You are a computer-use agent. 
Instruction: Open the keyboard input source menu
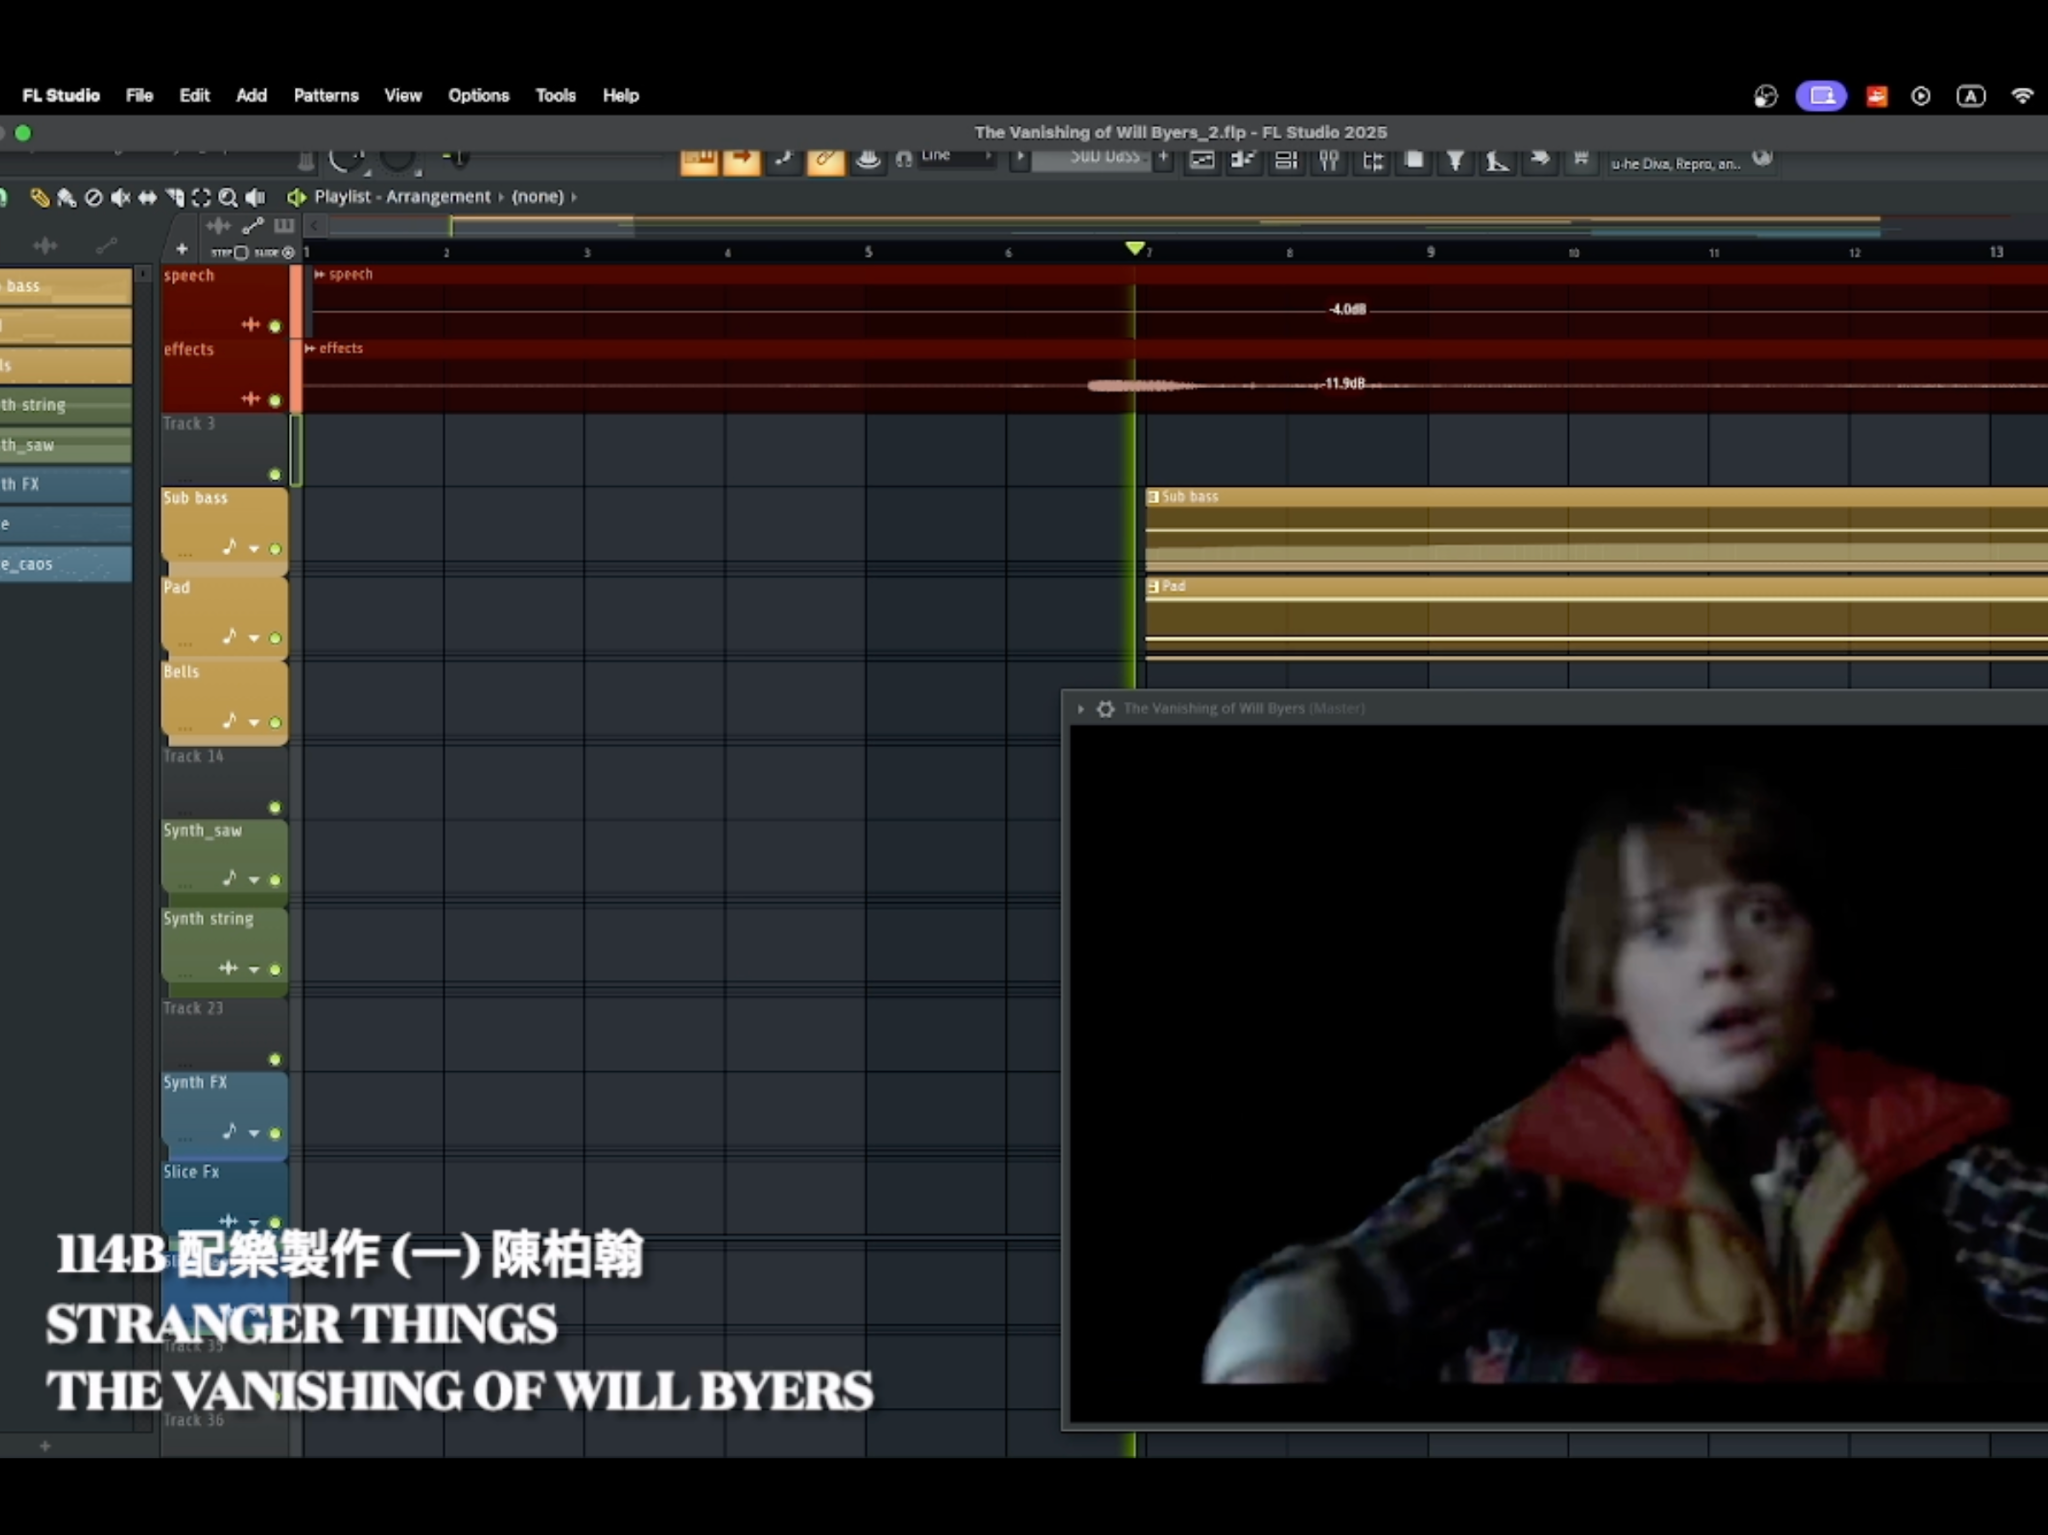pos(1971,96)
